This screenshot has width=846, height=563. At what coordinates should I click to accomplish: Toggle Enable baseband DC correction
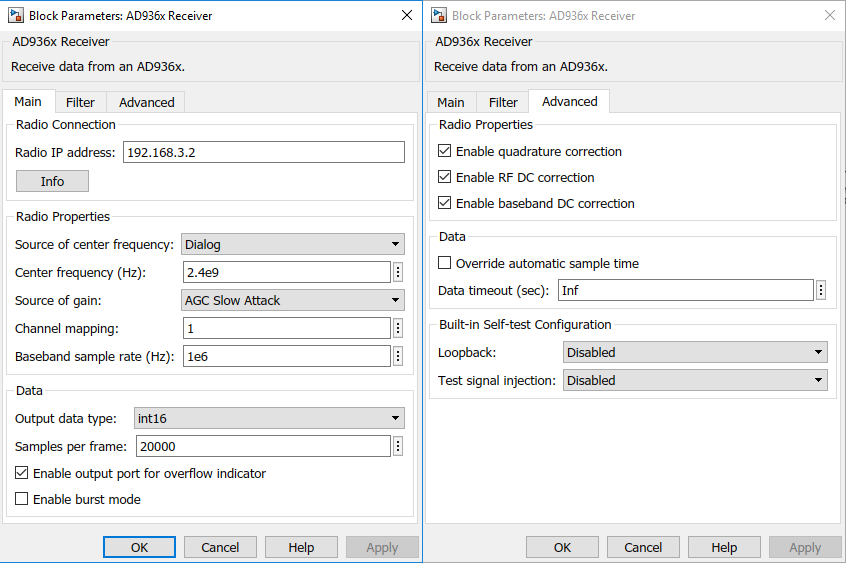[x=445, y=202]
